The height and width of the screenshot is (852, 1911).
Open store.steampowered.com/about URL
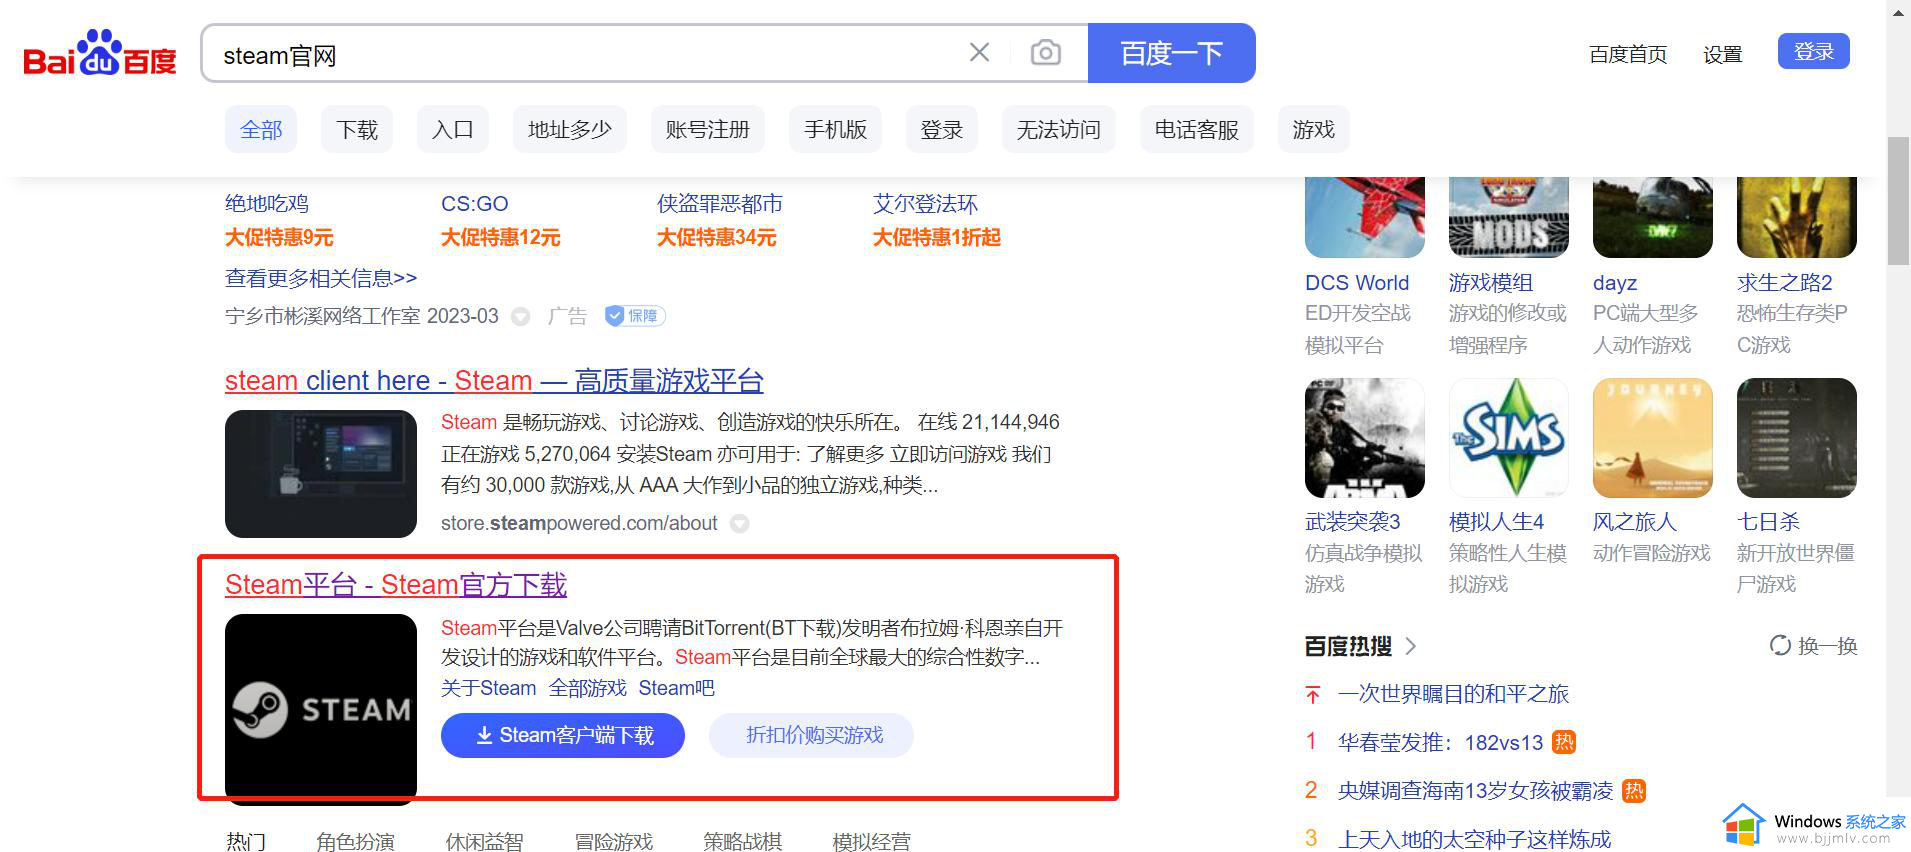tap(579, 523)
